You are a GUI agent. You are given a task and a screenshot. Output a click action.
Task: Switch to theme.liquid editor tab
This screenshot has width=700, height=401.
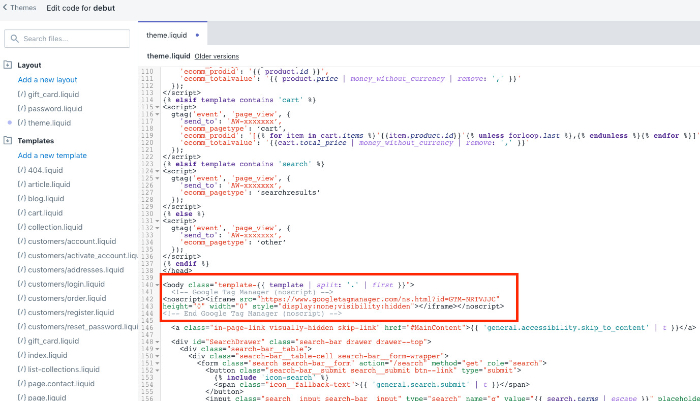[173, 35]
